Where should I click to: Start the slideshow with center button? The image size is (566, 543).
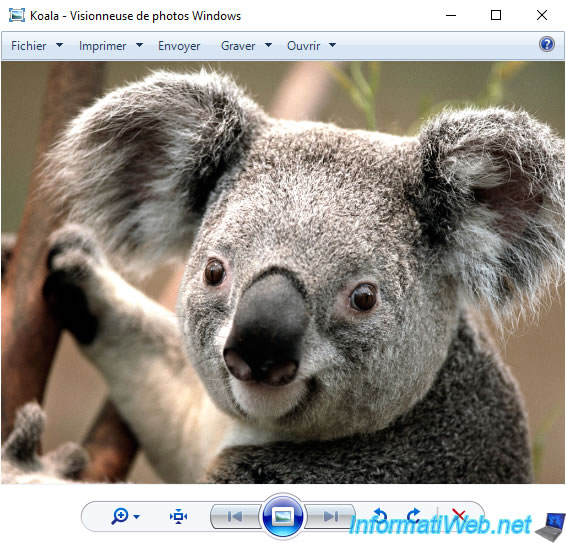click(x=283, y=516)
